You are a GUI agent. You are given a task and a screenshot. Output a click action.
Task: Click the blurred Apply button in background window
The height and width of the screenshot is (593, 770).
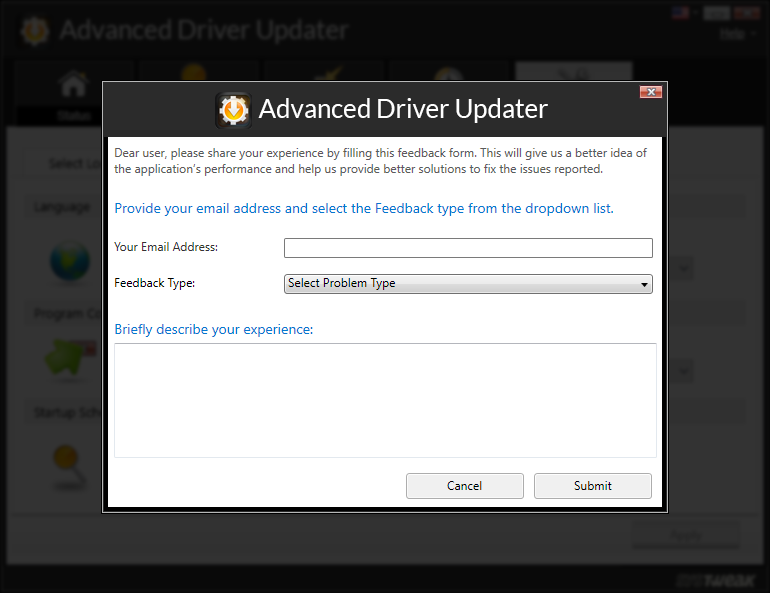[686, 535]
